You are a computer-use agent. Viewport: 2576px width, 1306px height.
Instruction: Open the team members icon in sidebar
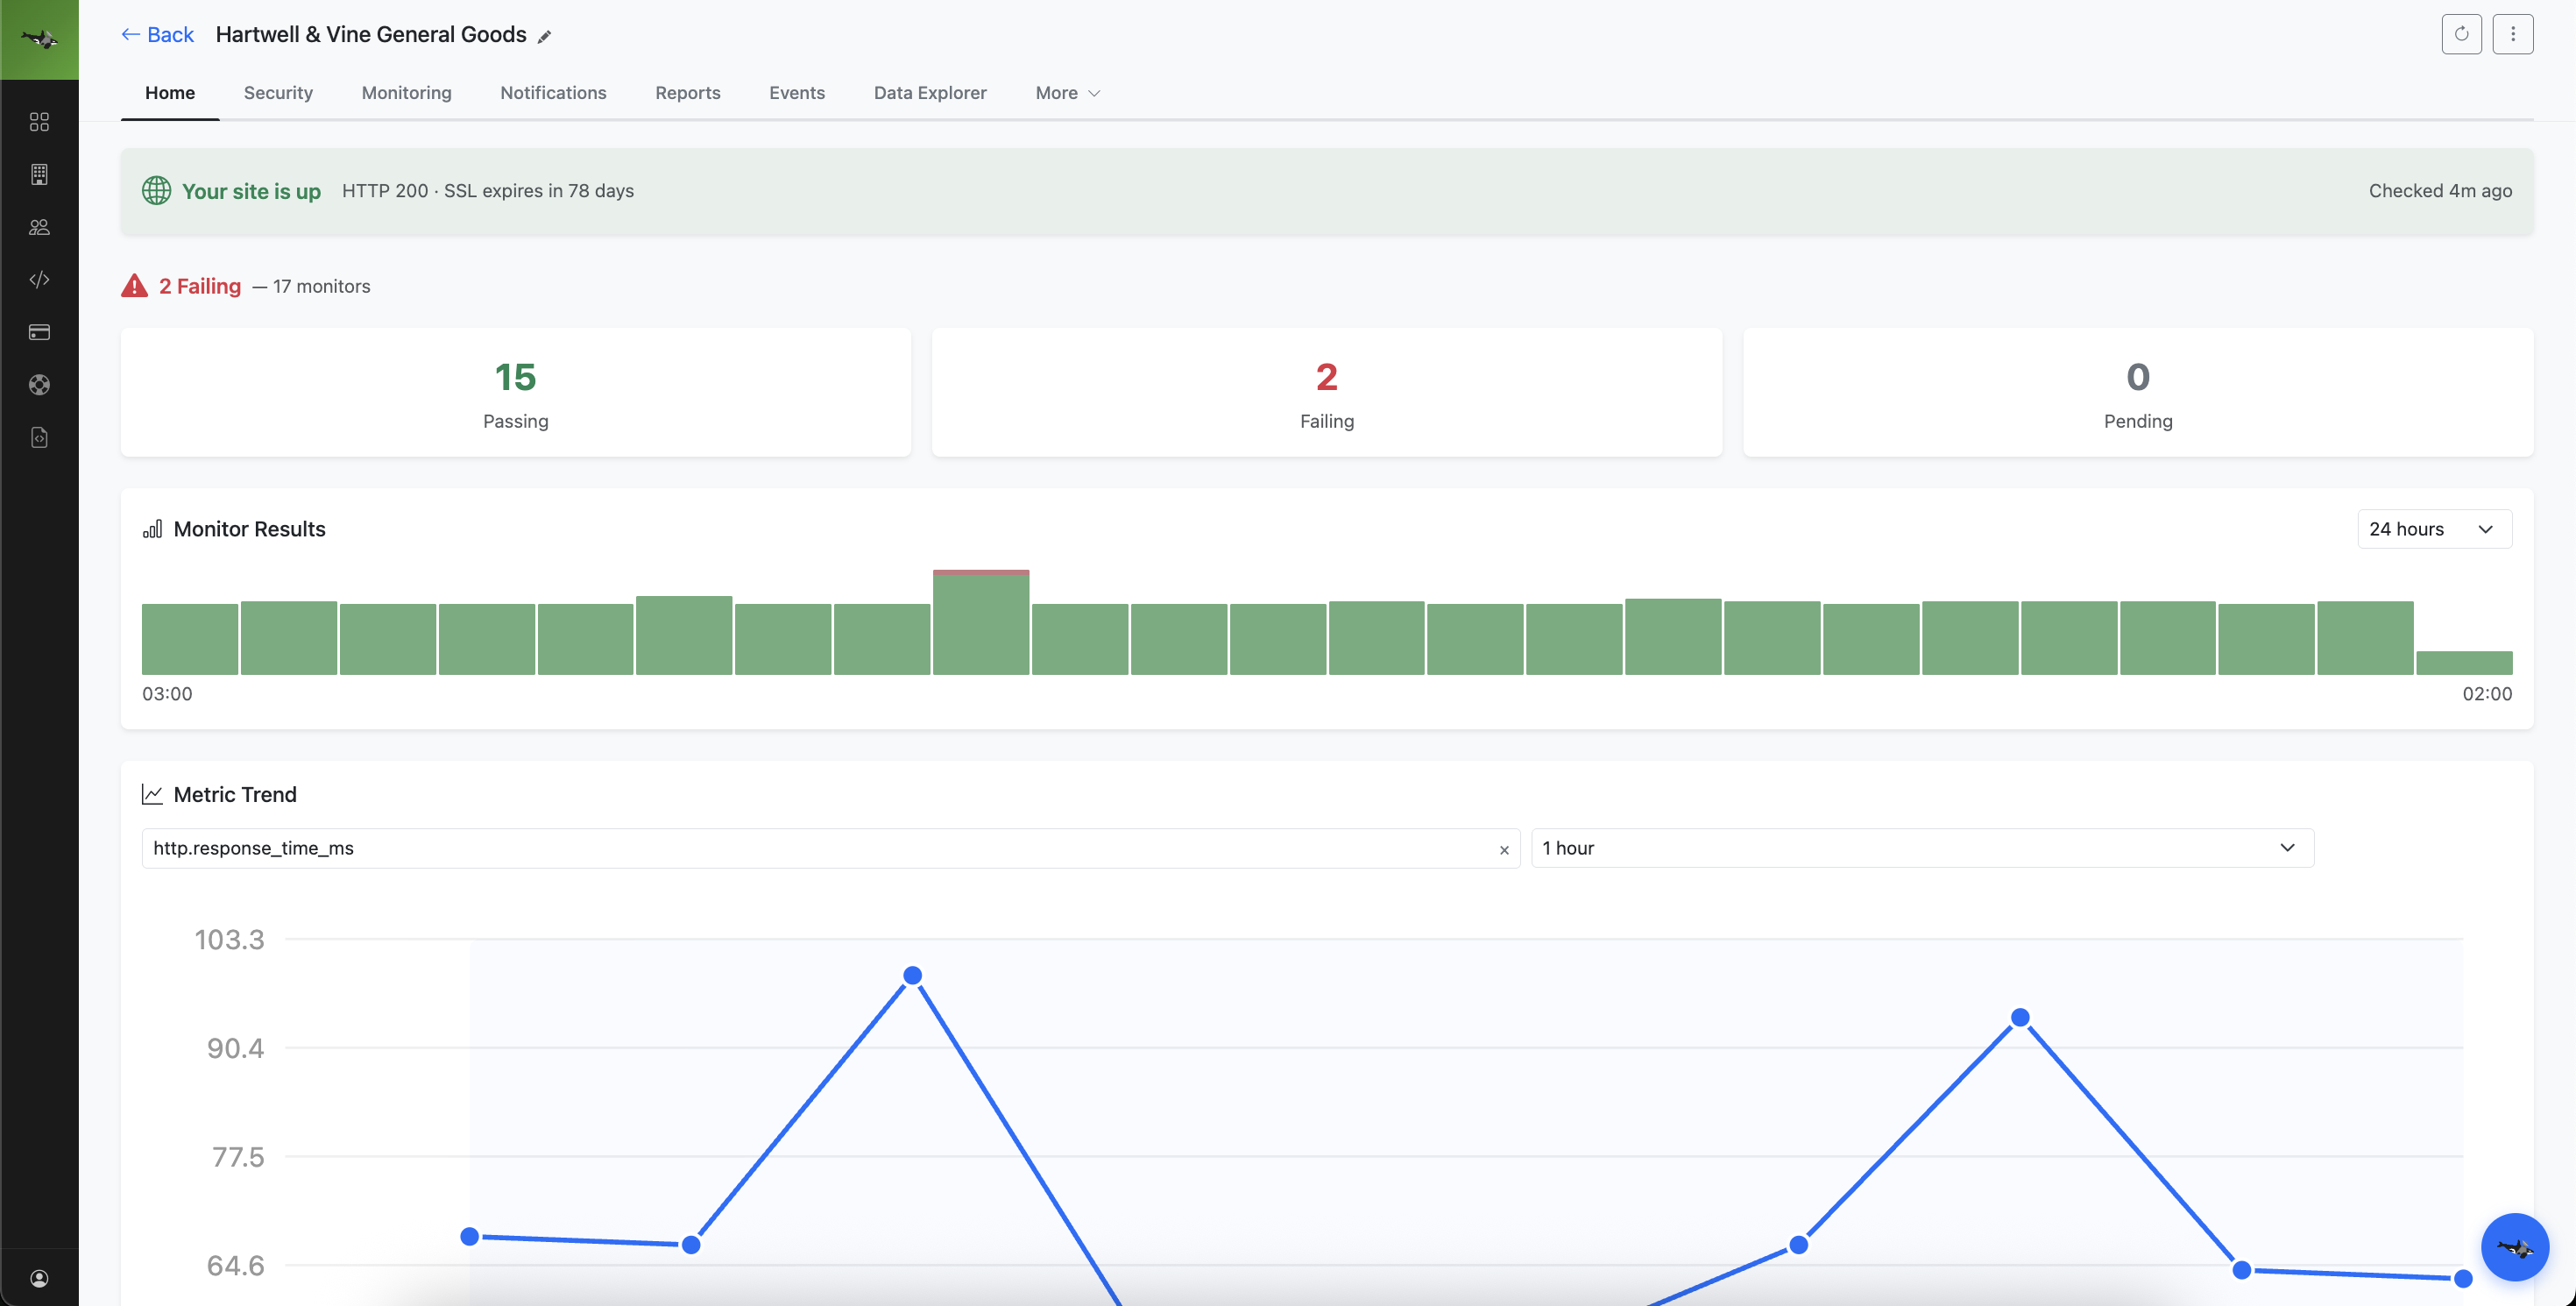click(x=39, y=227)
